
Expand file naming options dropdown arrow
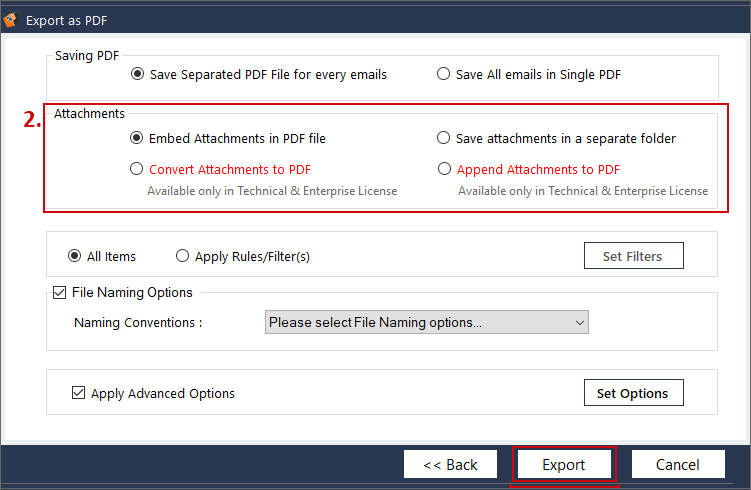pyautogui.click(x=580, y=322)
